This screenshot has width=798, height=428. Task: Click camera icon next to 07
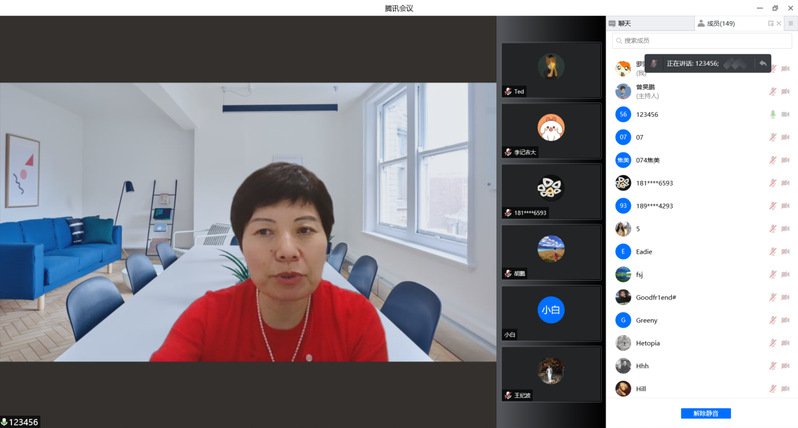click(785, 137)
